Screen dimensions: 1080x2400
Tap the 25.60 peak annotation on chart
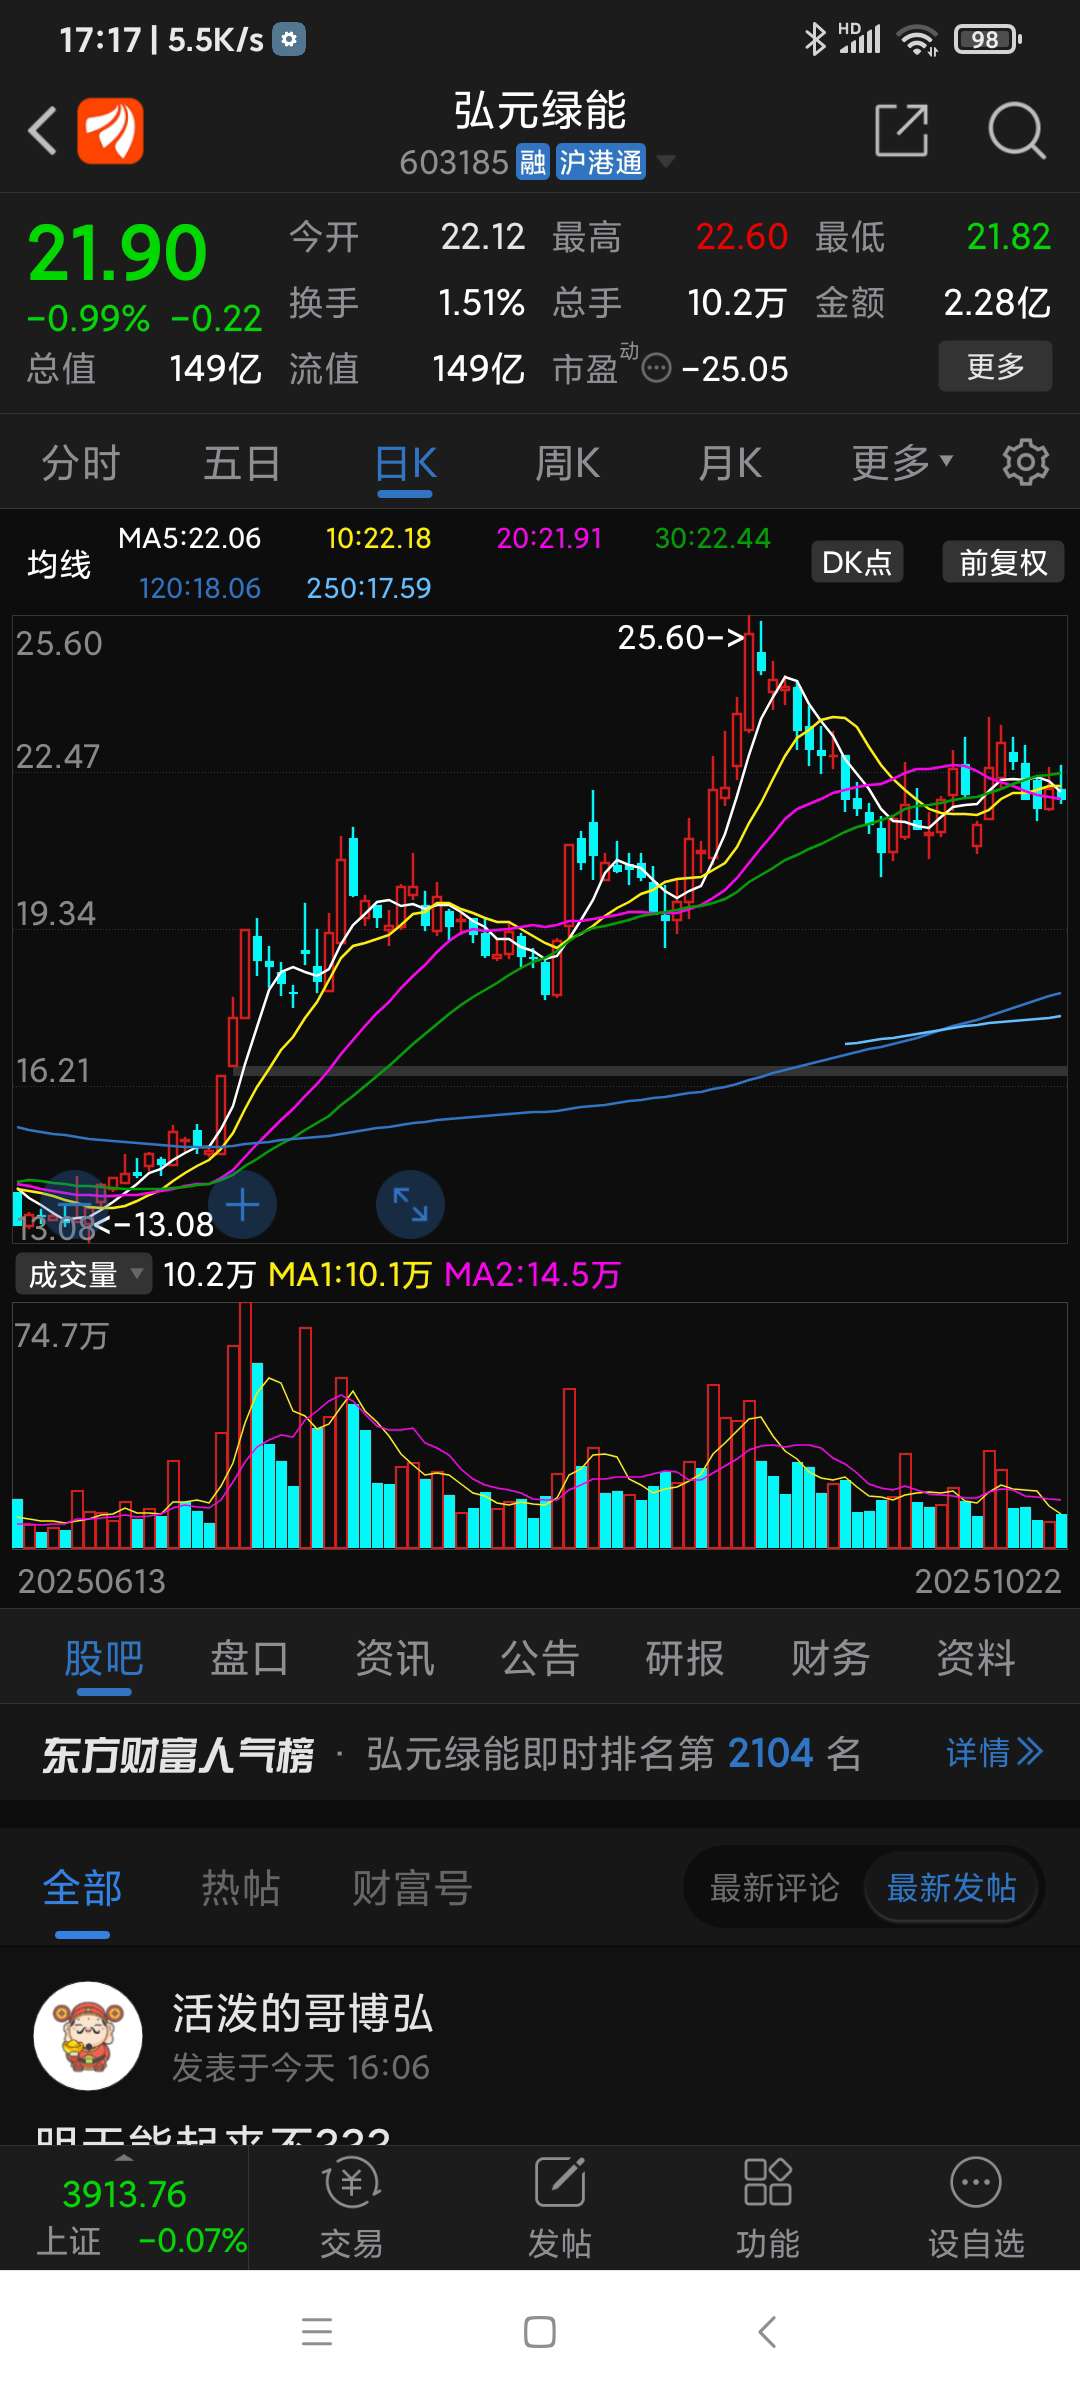pos(680,637)
